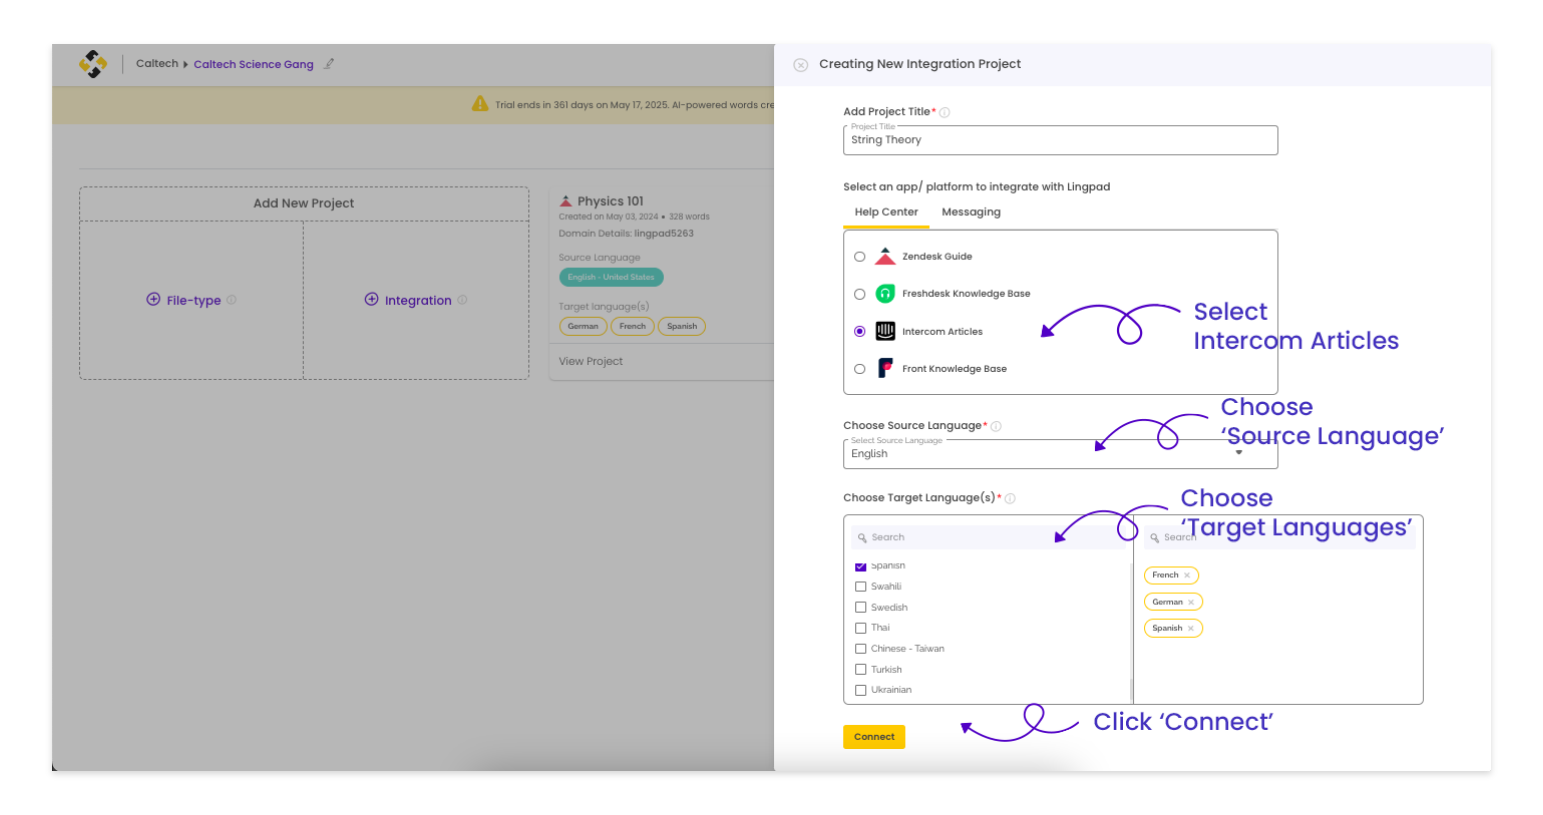The width and height of the screenshot is (1543, 815).
Task: Switch to the Help Center tab
Action: (x=886, y=212)
